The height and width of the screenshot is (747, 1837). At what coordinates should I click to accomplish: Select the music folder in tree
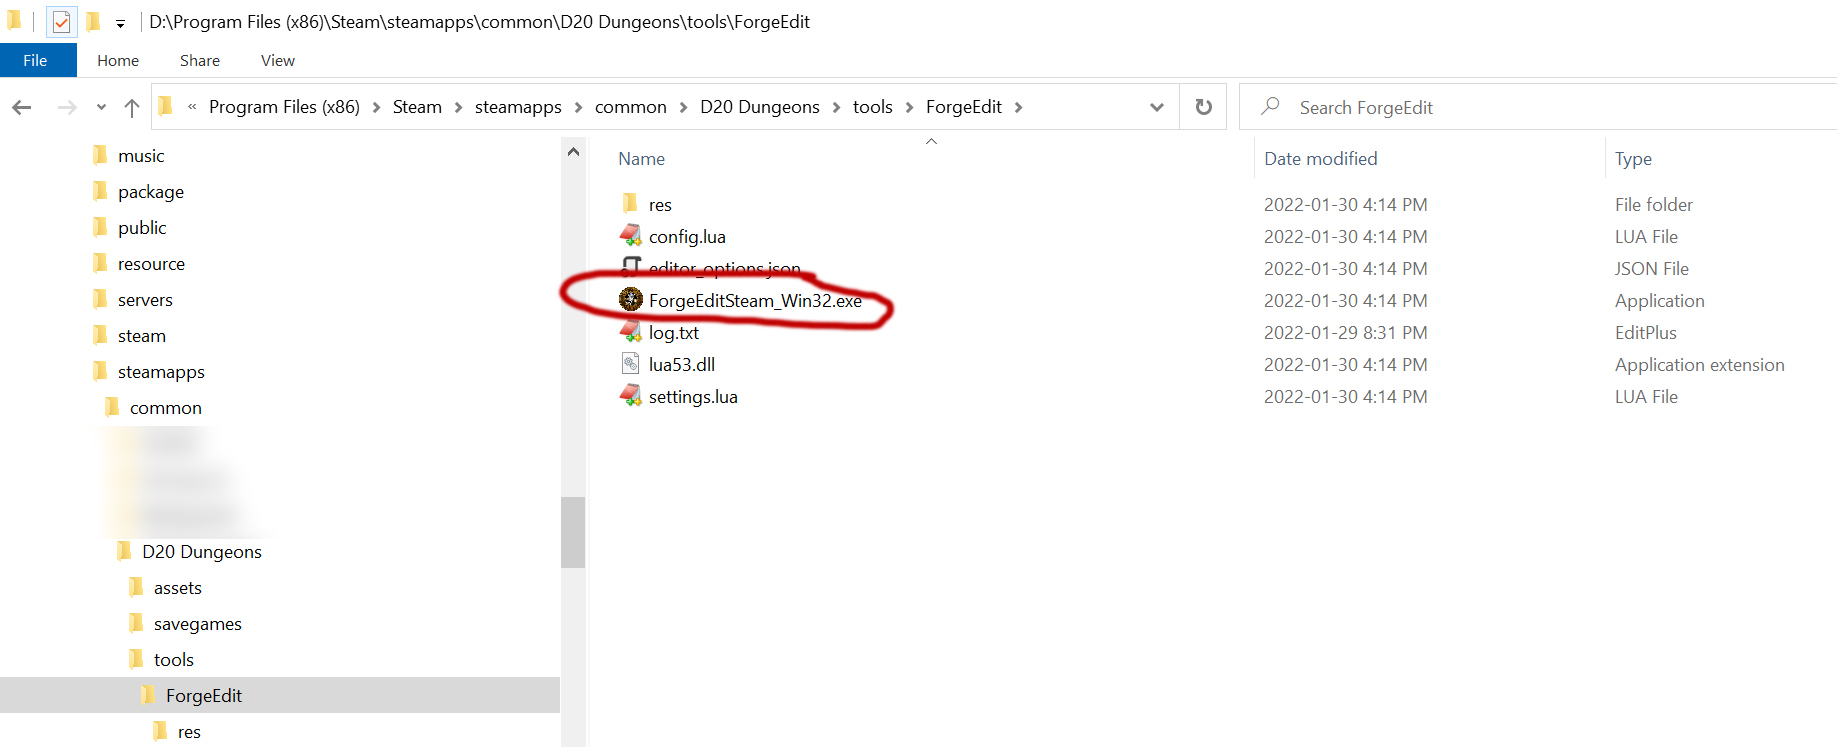click(141, 156)
